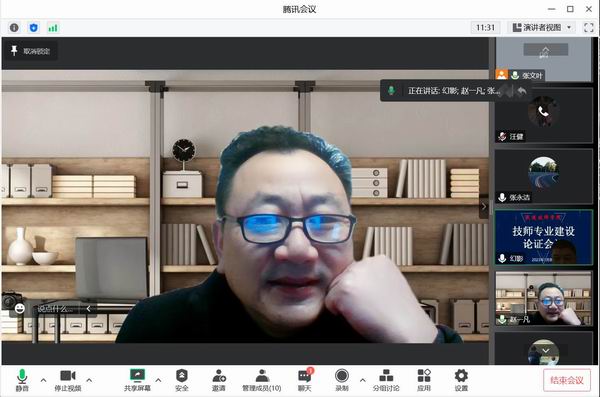Expand video options arrow beside 停止视频

tap(89, 380)
